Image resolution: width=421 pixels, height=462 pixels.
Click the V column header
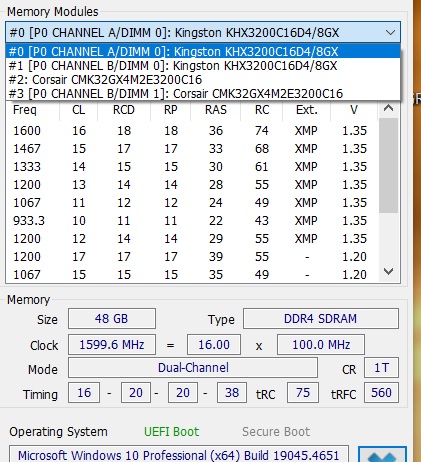(354, 110)
